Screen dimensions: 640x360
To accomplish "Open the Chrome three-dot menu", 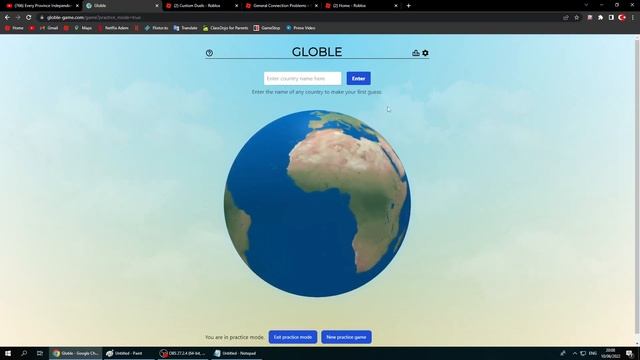I will pyautogui.click(x=633, y=18).
